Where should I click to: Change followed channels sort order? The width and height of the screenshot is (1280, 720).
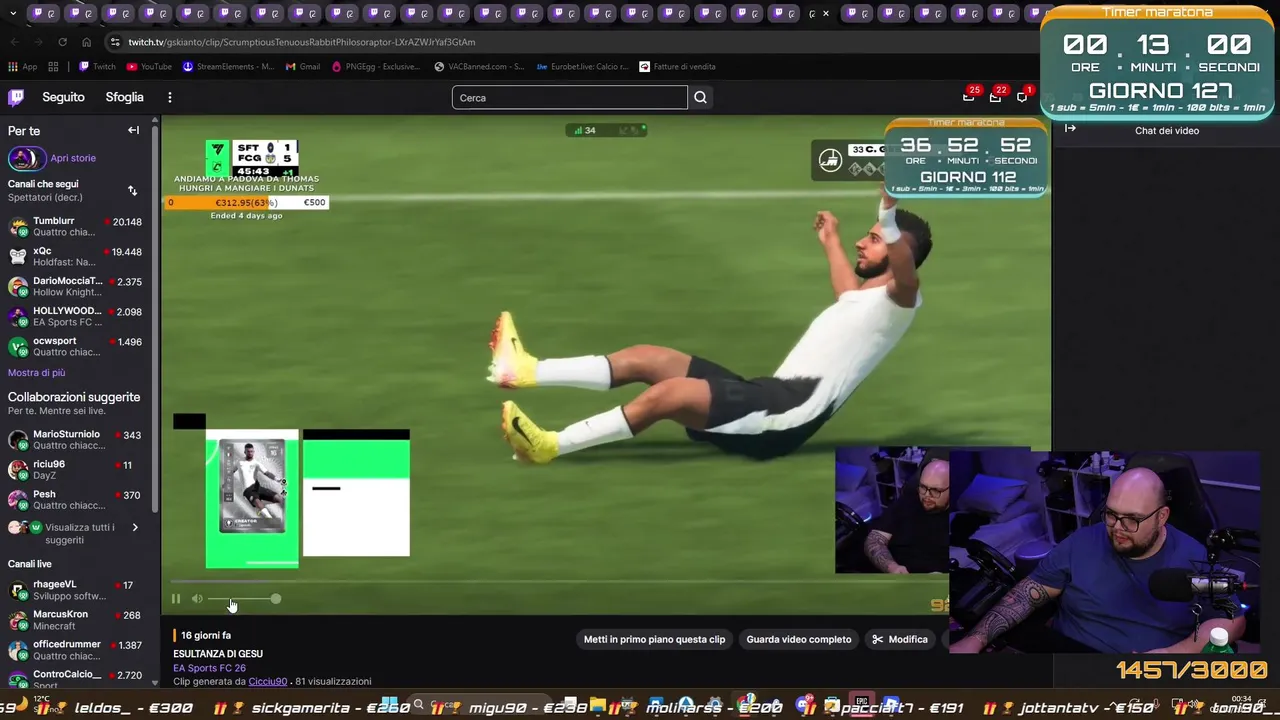(x=132, y=190)
